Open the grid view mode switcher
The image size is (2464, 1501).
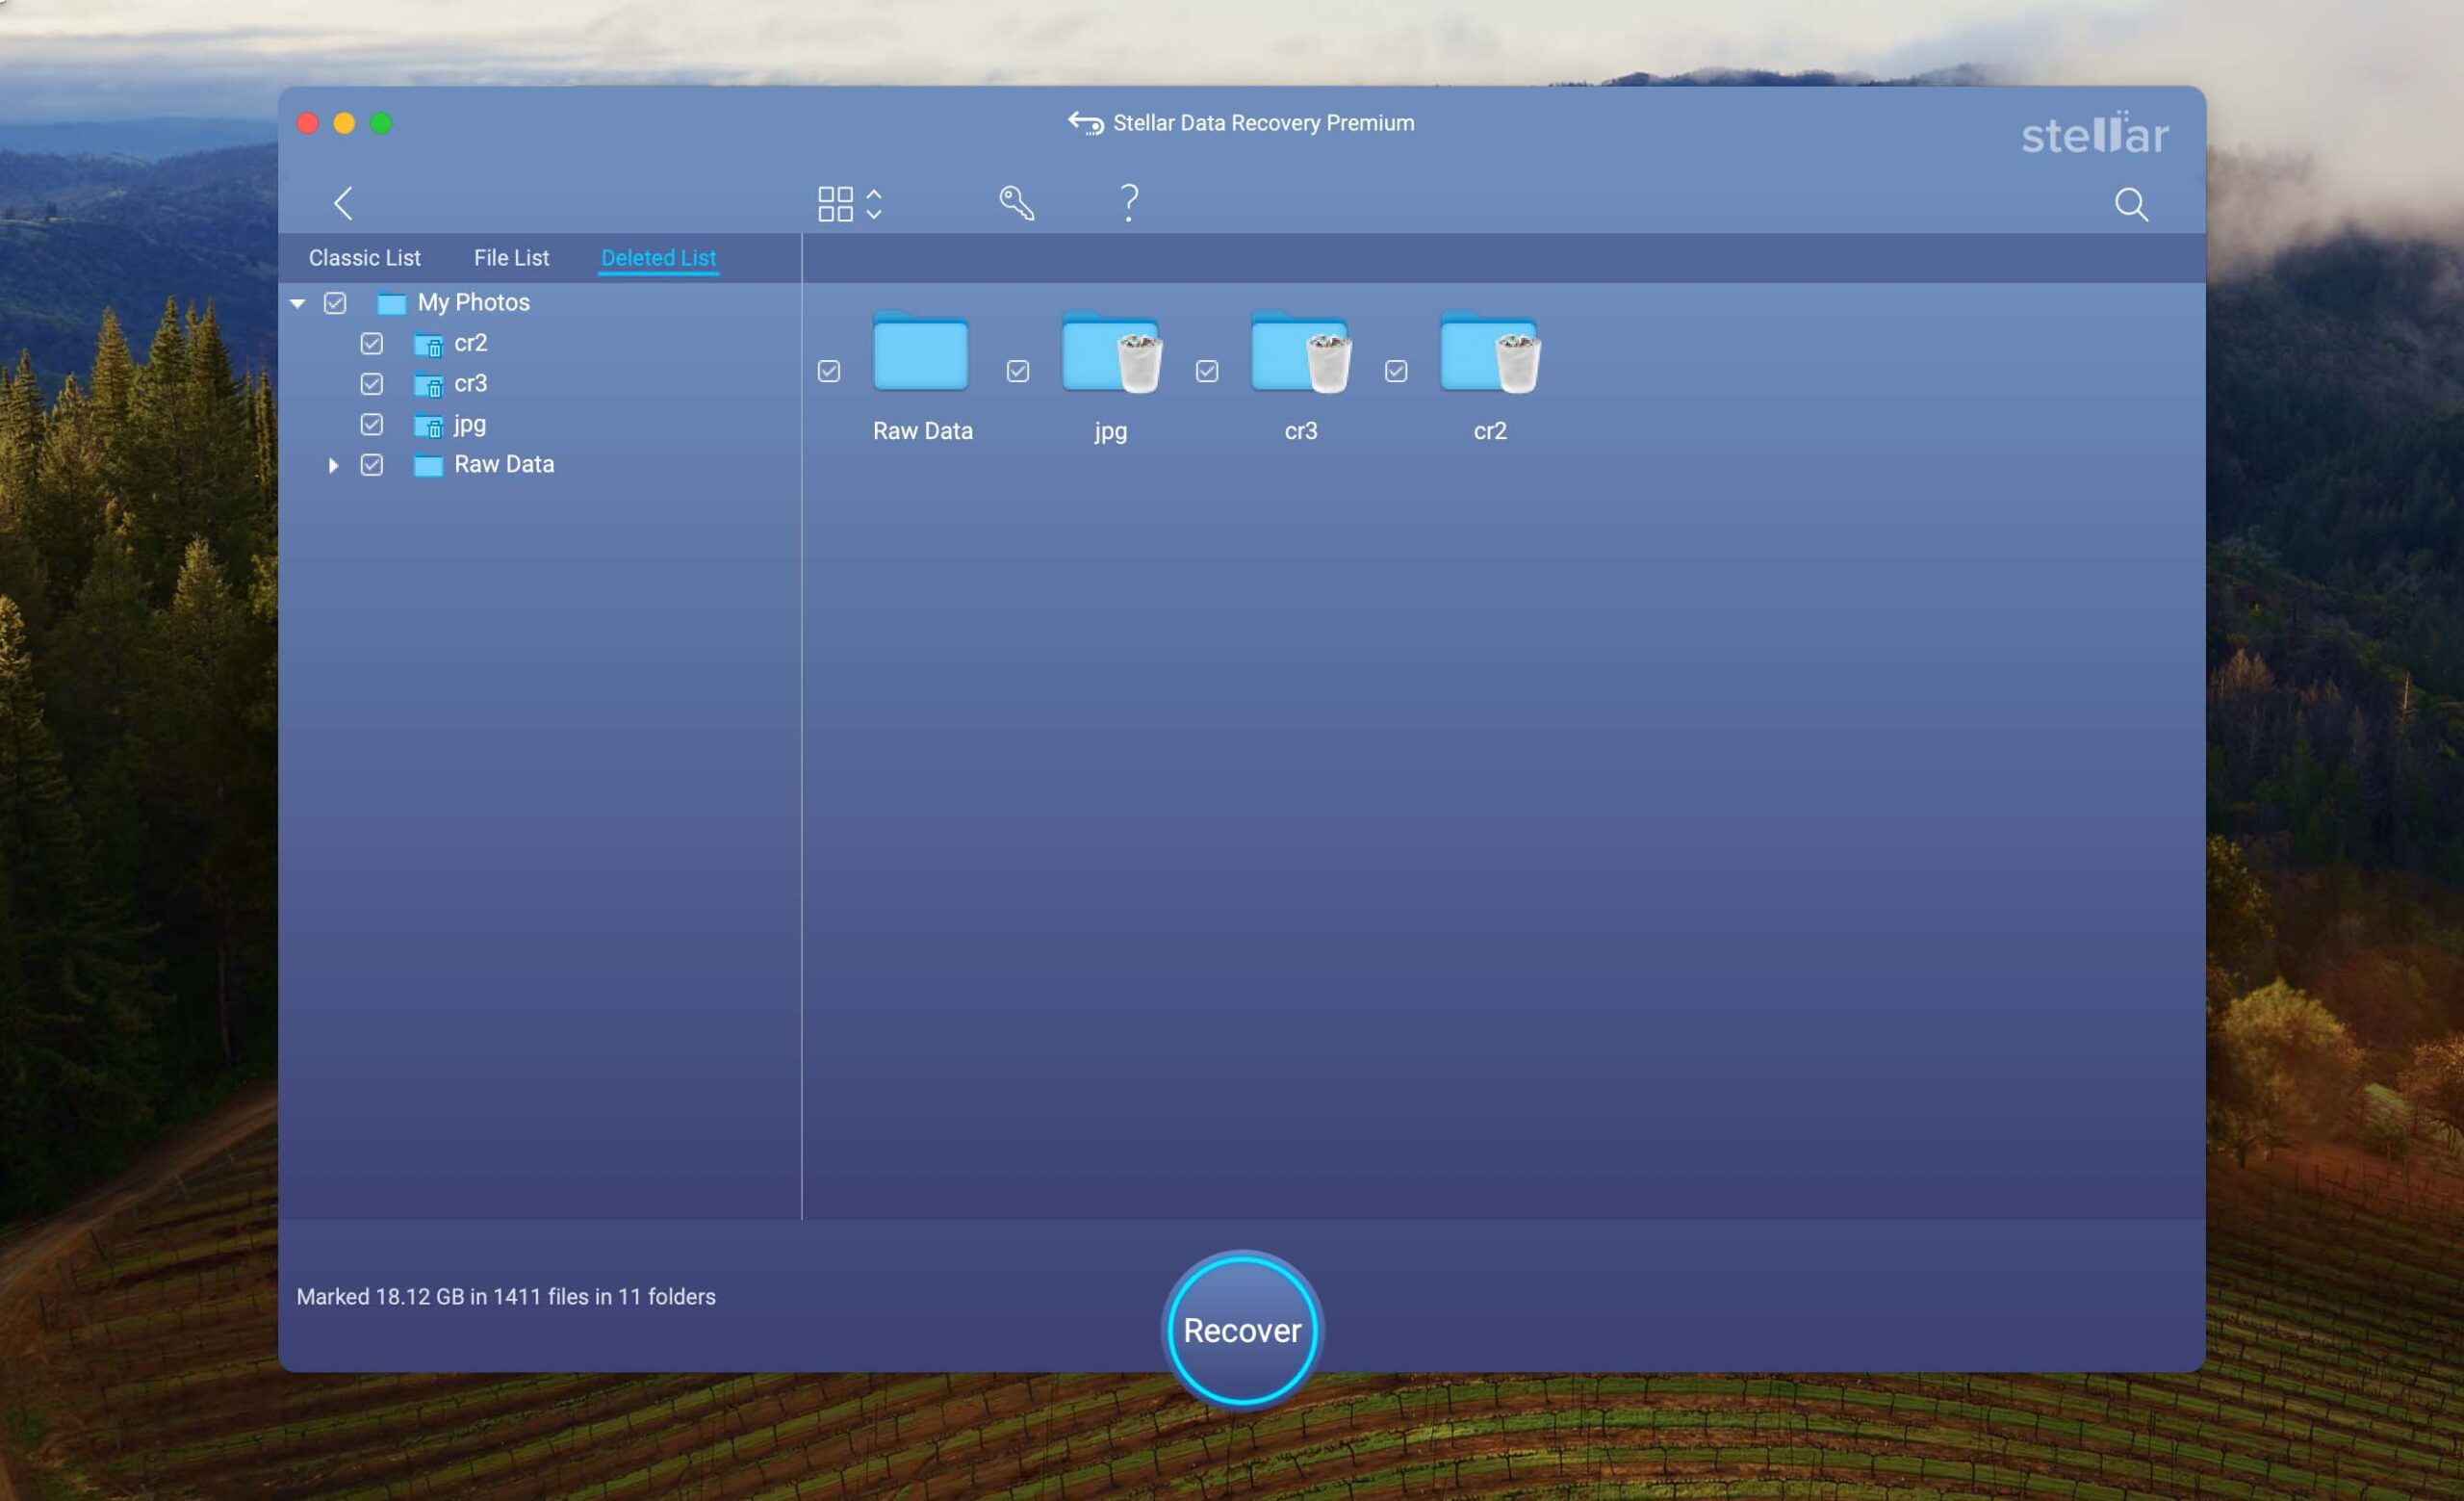click(x=850, y=204)
